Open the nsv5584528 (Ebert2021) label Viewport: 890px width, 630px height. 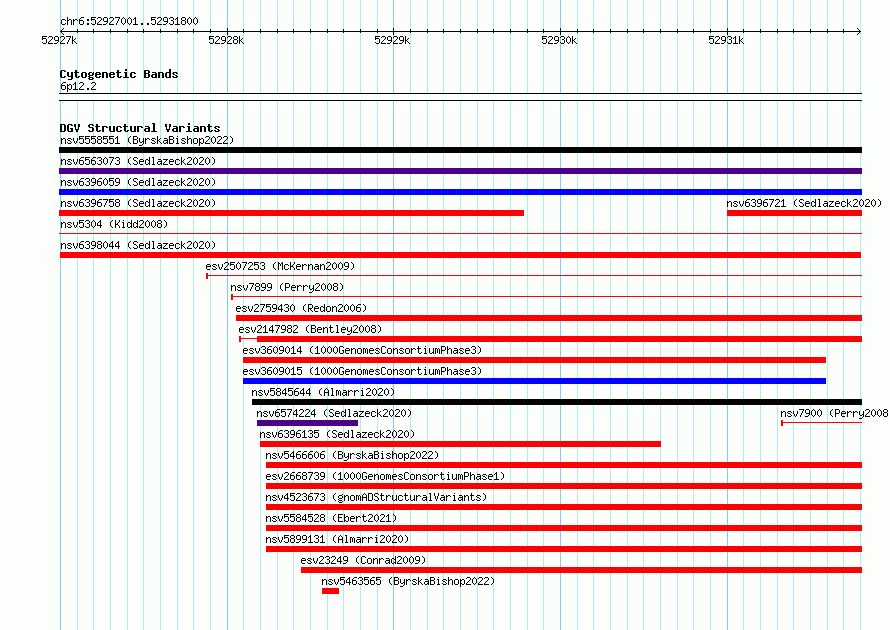point(331,518)
